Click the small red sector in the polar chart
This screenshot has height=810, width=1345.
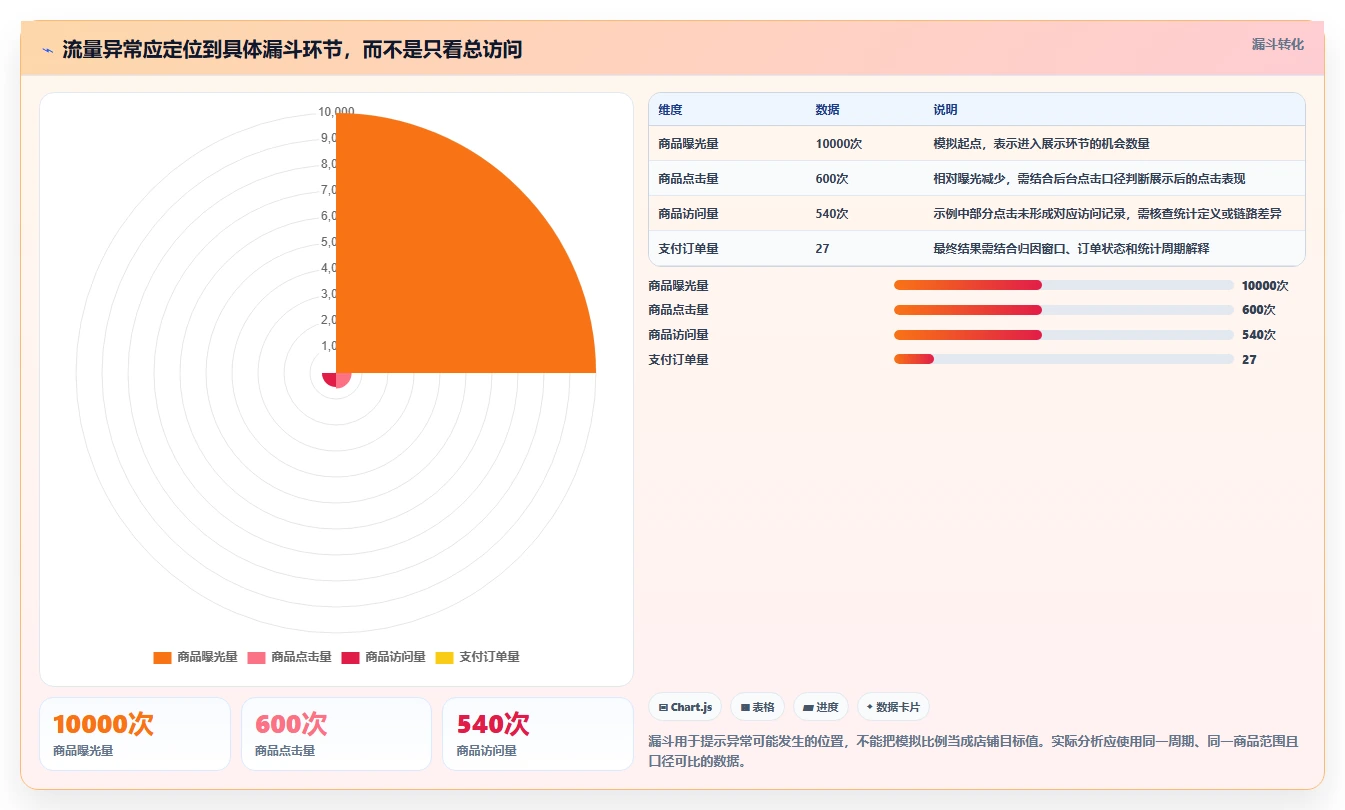pos(330,379)
